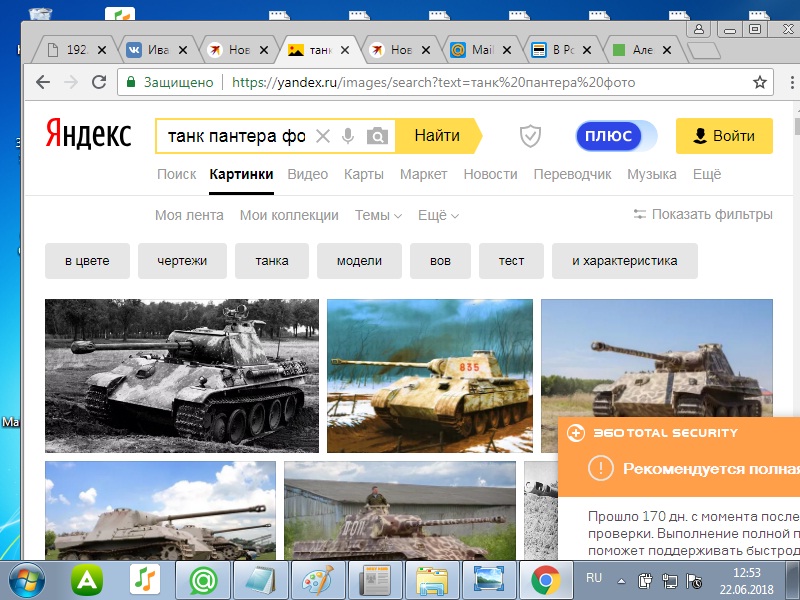Open a new browser tab
The image size is (800, 600).
pyautogui.click(x=704, y=50)
